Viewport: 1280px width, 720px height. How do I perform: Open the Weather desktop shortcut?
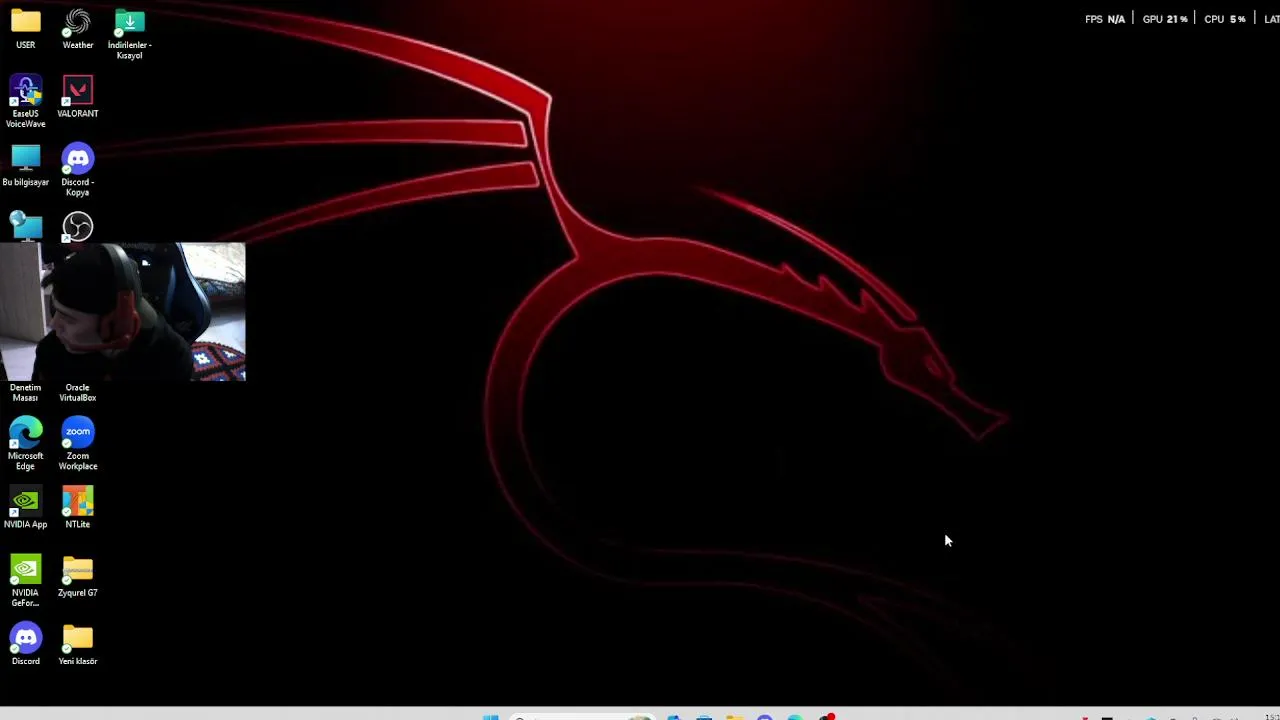pos(78,29)
